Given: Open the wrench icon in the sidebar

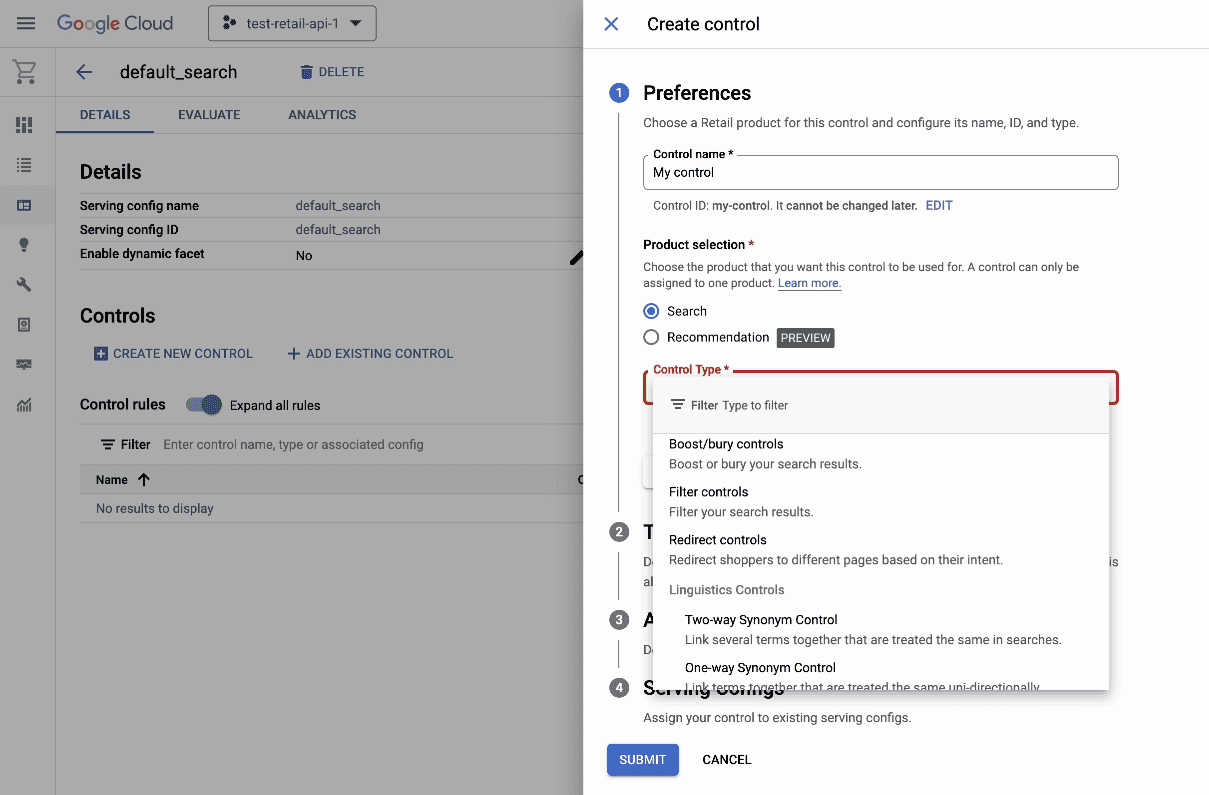Looking at the screenshot, I should 24,285.
